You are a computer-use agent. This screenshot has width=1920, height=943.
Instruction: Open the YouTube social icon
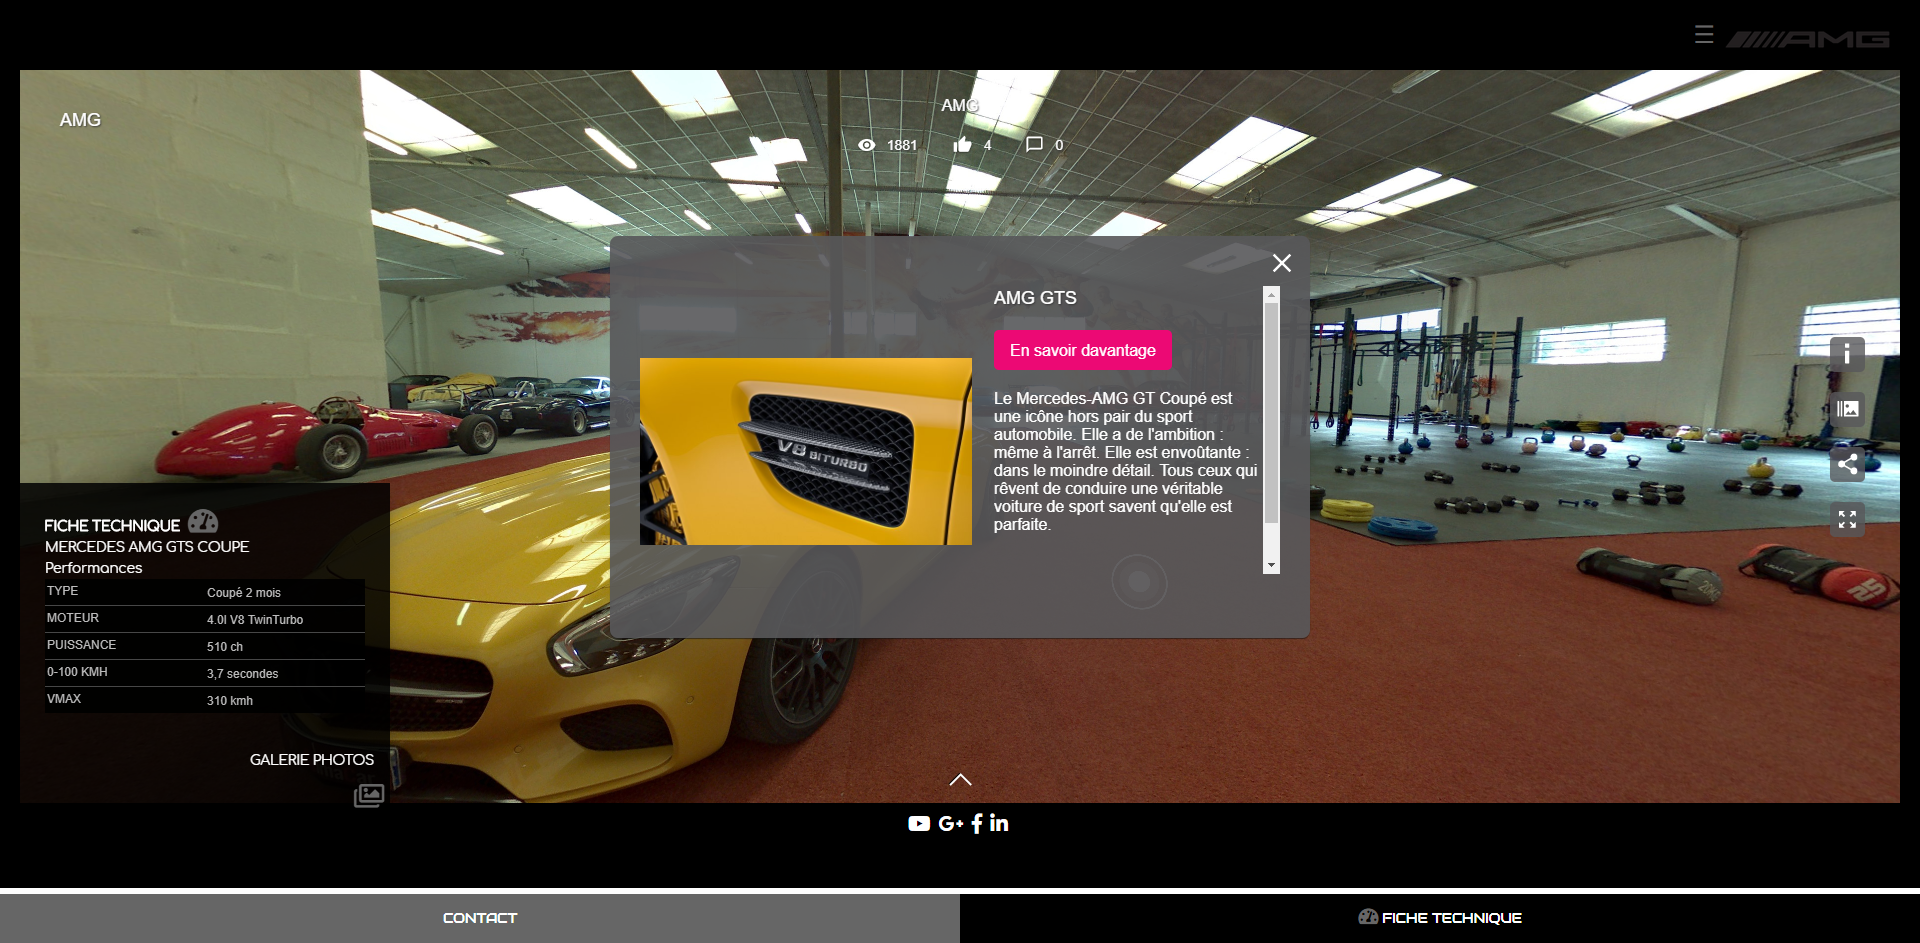click(x=919, y=824)
